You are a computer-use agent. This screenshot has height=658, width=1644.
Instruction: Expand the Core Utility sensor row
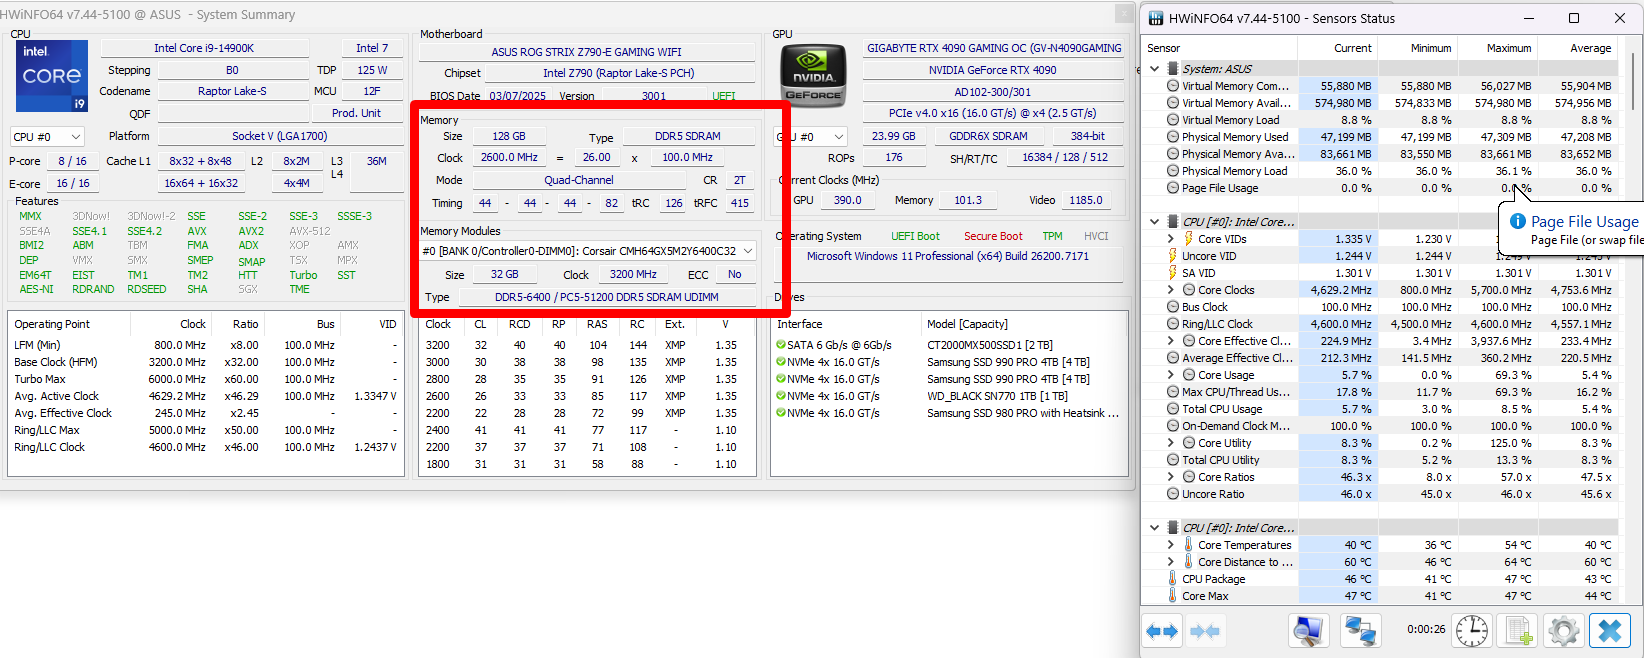pos(1171,443)
